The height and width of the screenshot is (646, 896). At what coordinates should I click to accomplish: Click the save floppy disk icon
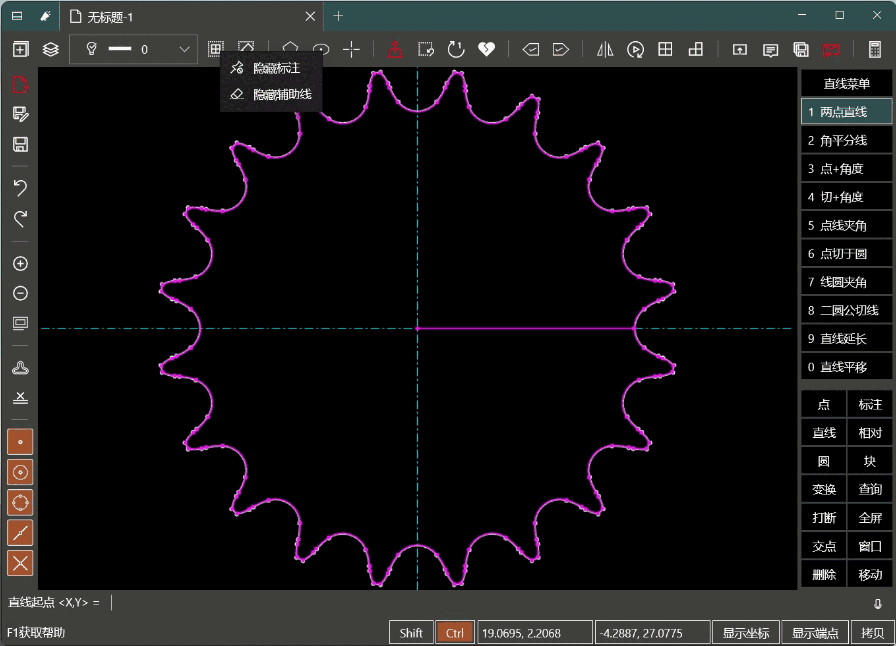(20, 144)
